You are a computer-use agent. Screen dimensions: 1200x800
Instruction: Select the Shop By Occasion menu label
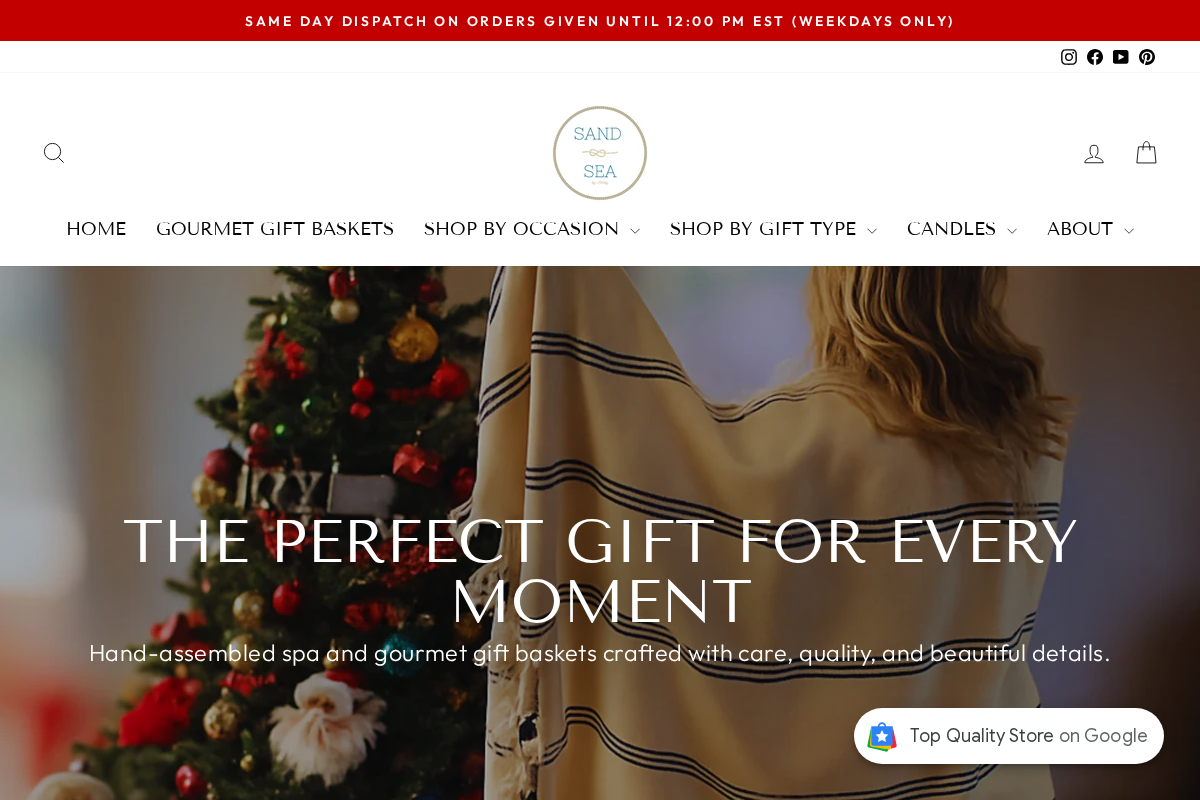[x=521, y=230]
